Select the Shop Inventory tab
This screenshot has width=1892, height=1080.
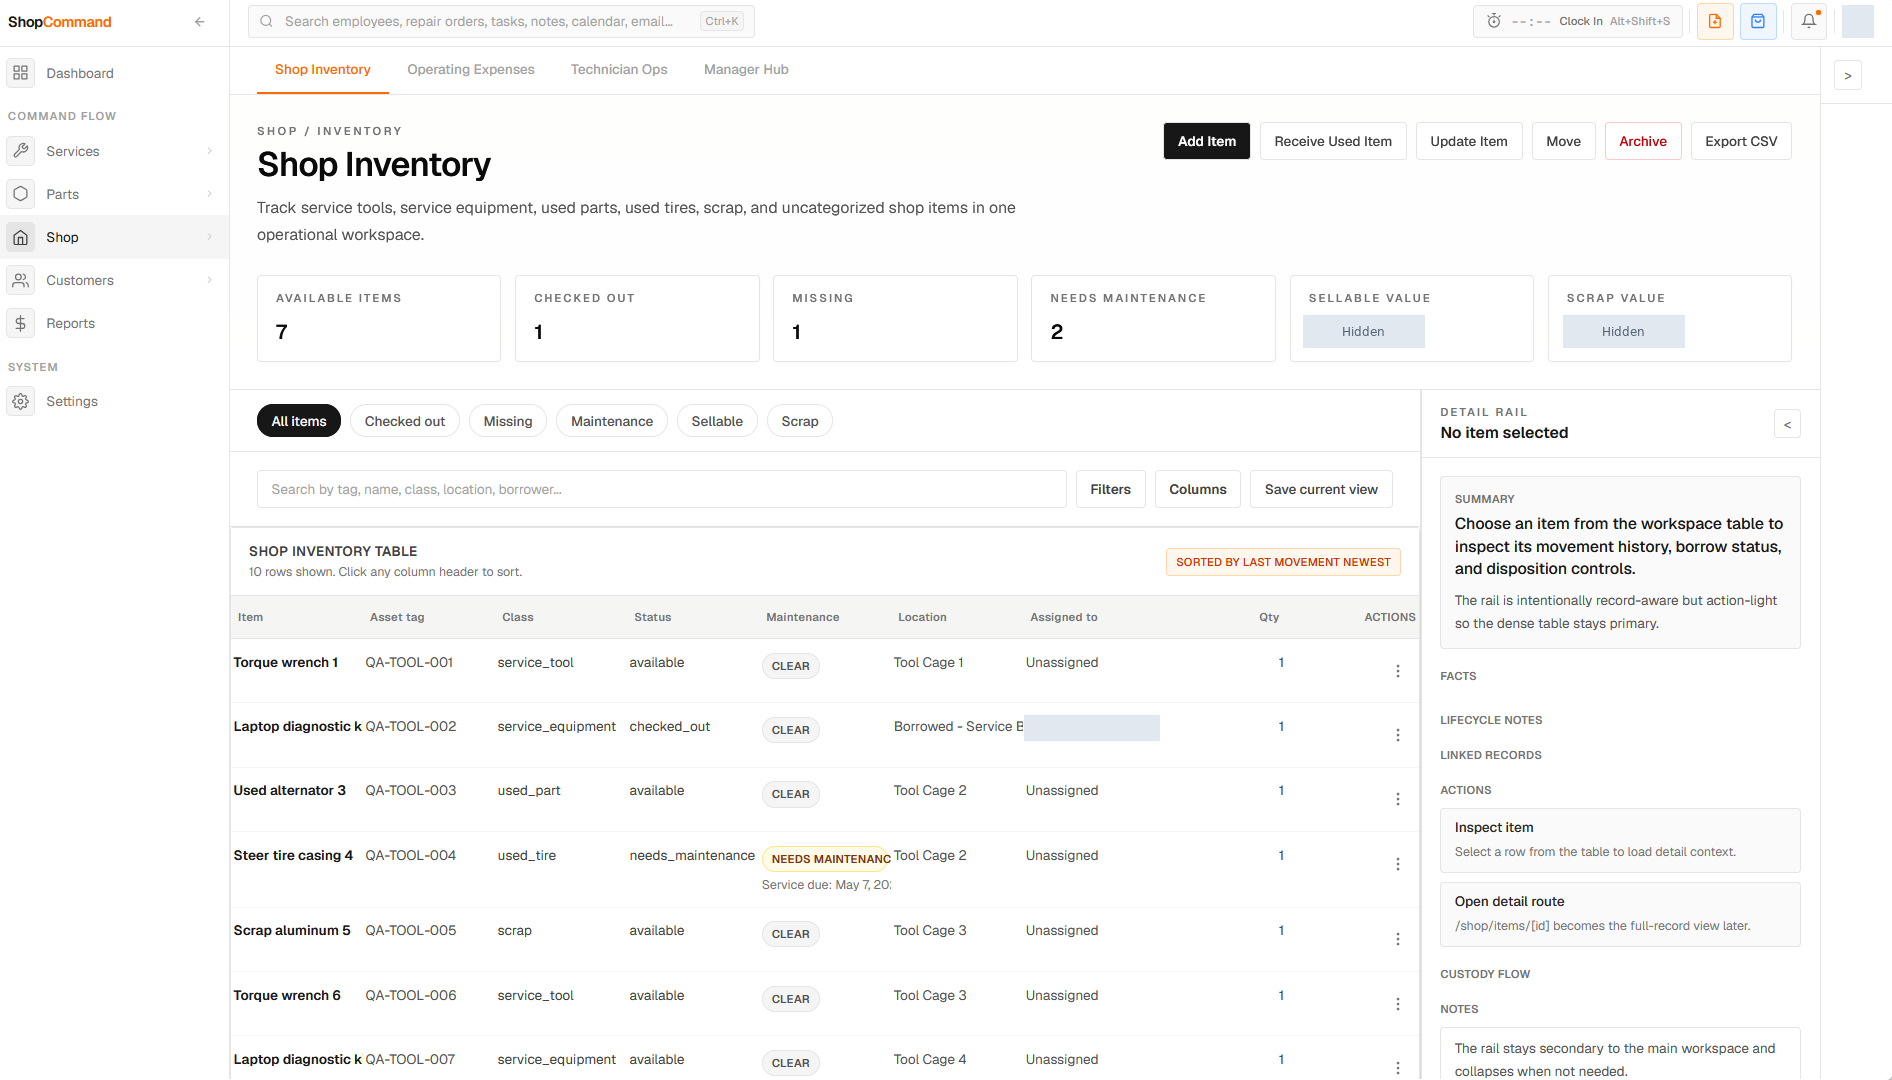pyautogui.click(x=322, y=70)
